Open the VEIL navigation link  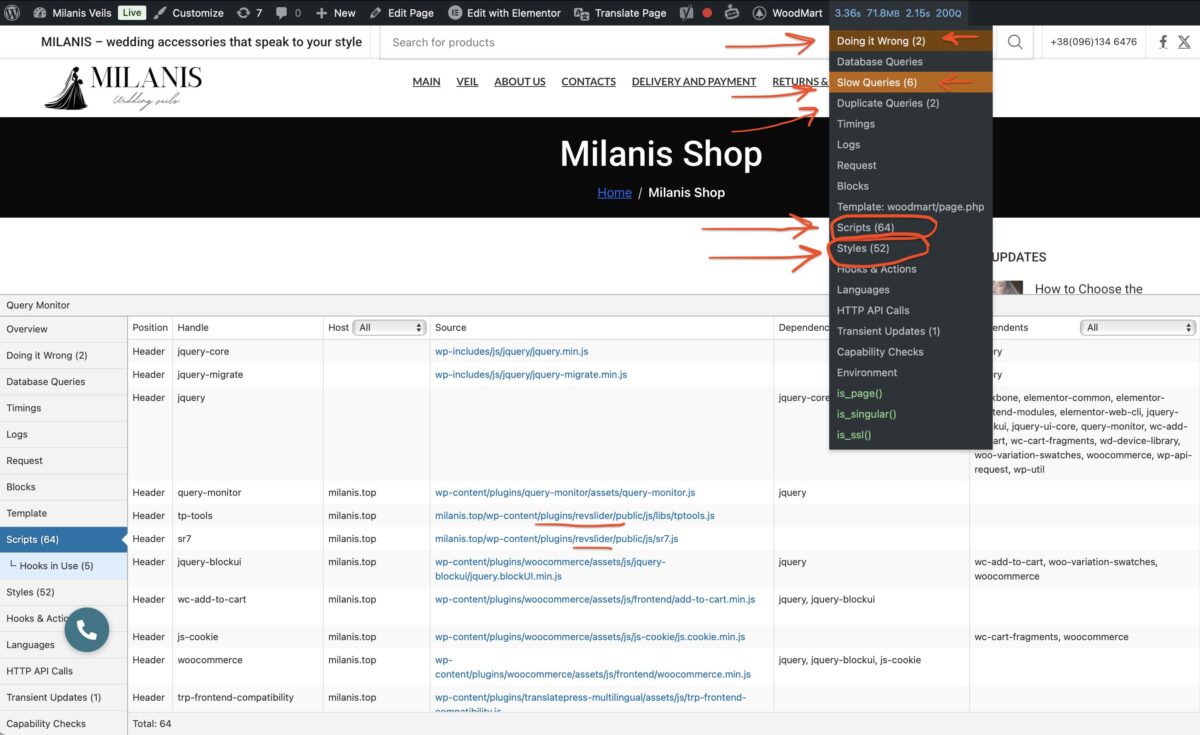[467, 82]
